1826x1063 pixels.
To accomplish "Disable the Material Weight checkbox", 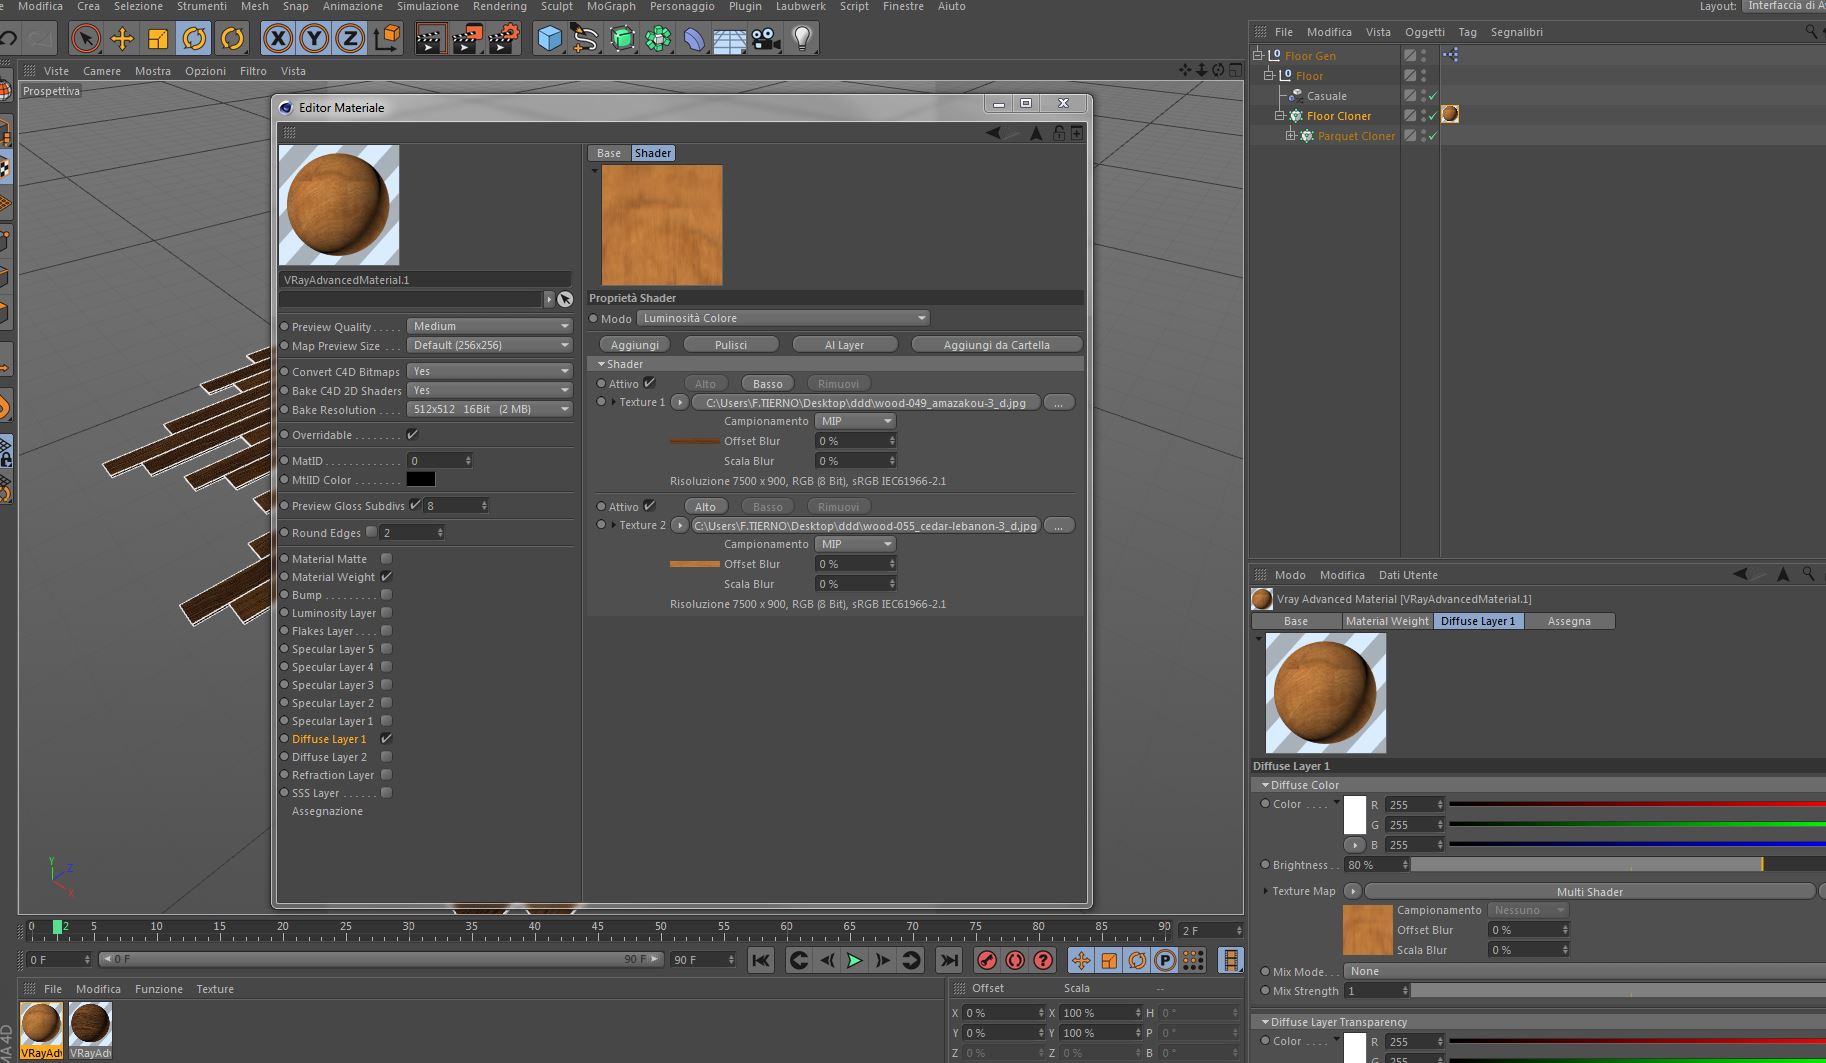I will tap(387, 577).
